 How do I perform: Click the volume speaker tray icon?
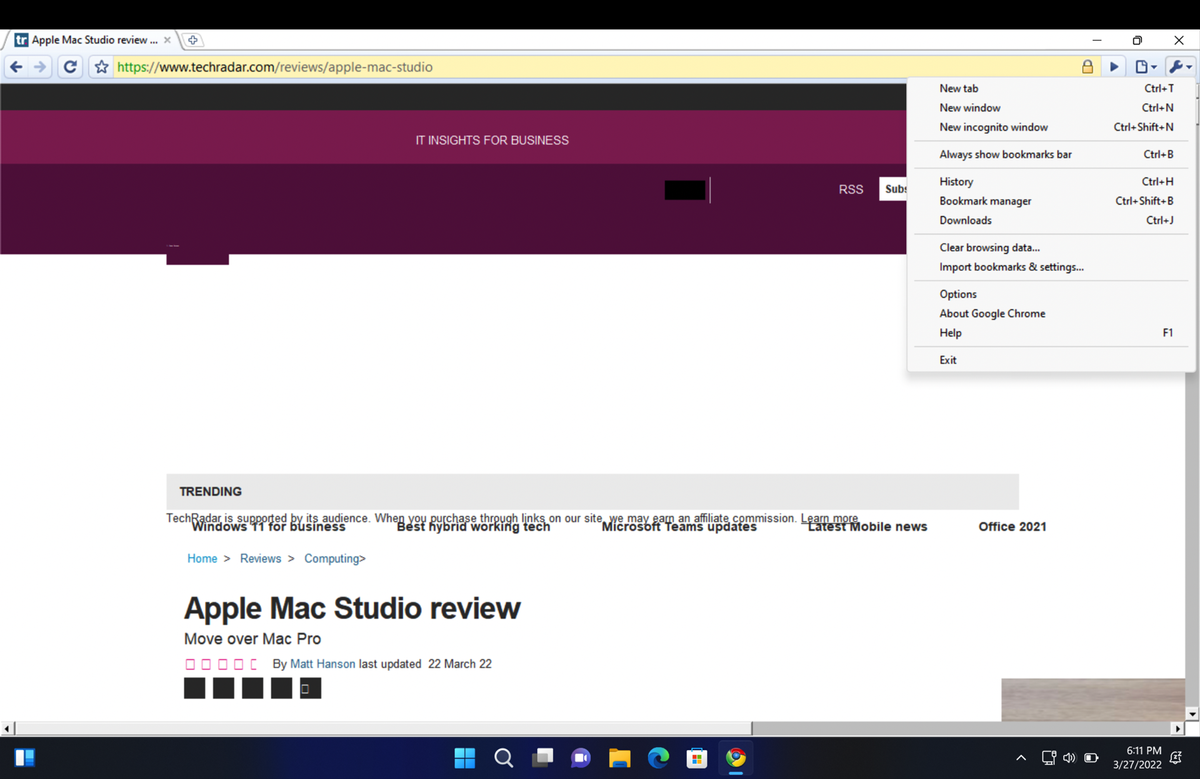(x=1070, y=757)
